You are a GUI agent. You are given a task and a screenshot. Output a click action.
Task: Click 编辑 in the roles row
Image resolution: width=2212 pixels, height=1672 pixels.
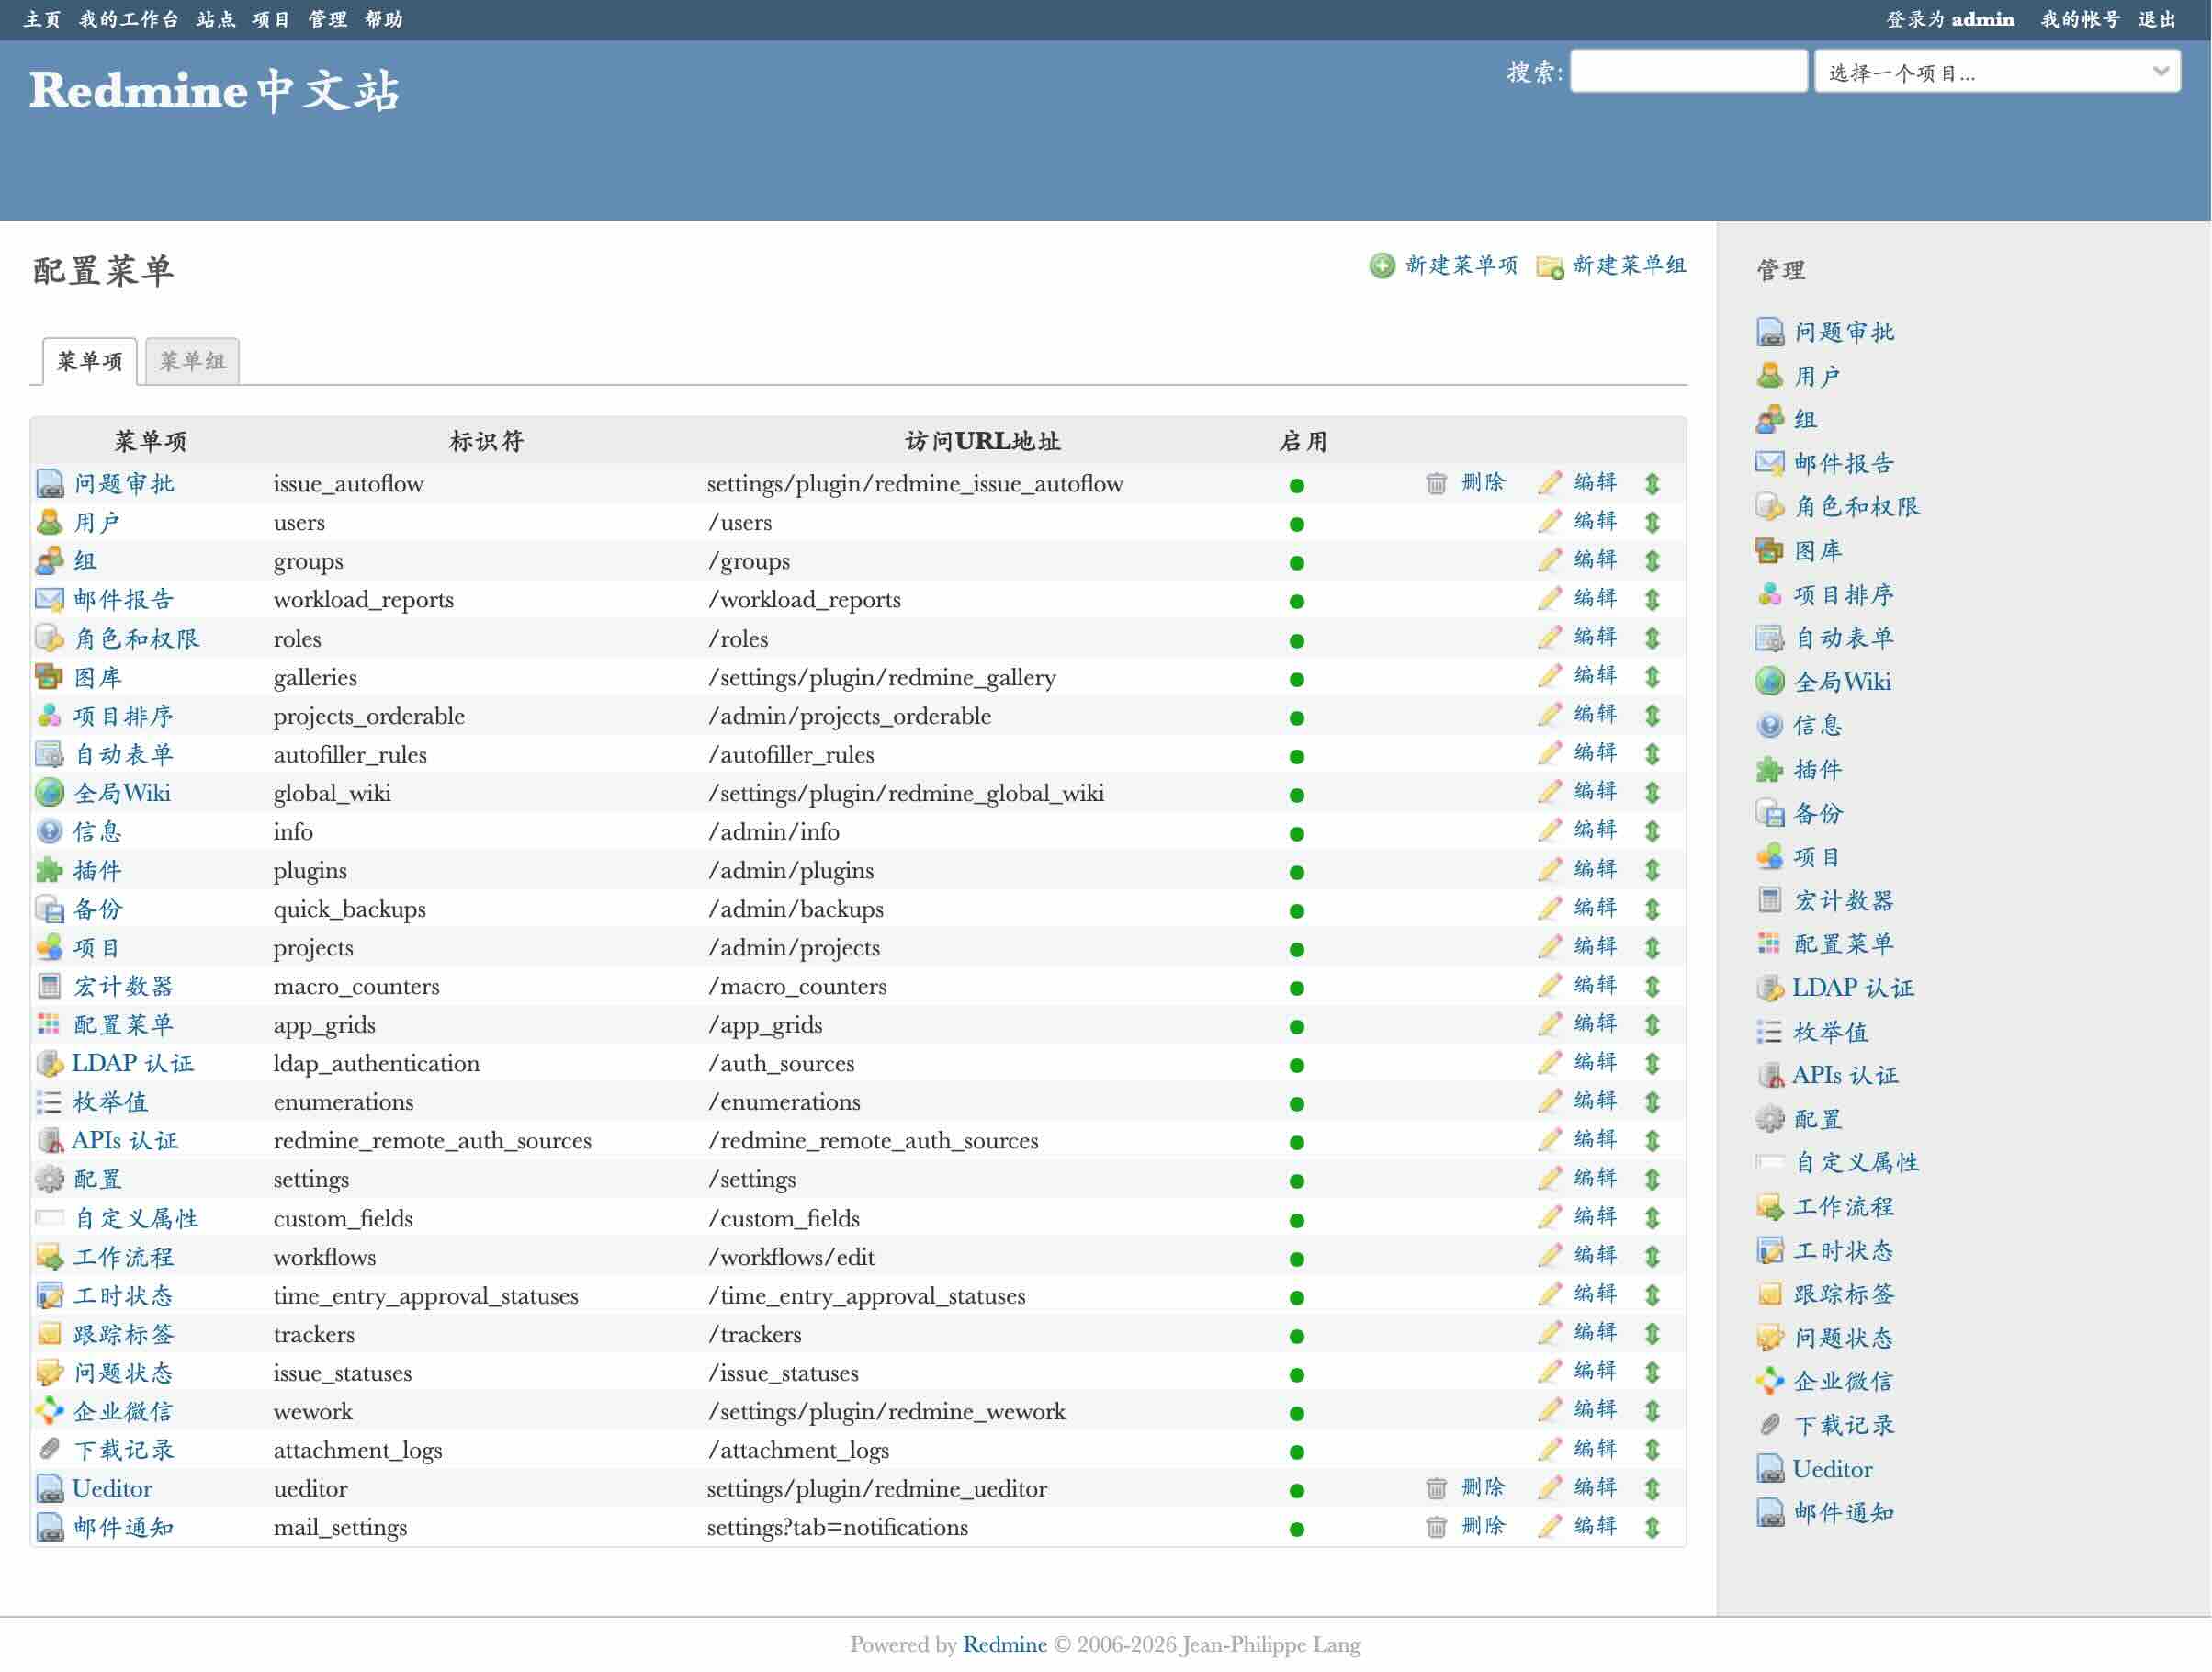point(1595,636)
